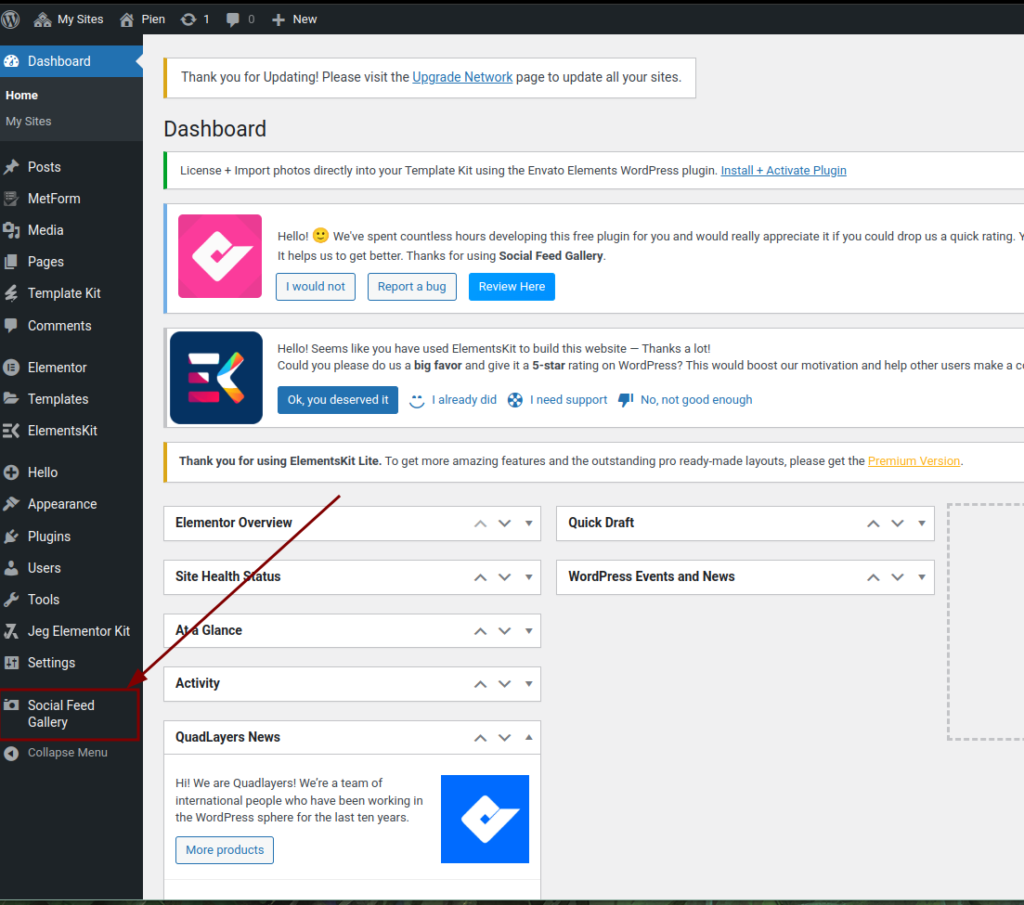Open the Upgrade Network link
This screenshot has width=1024, height=905.
(462, 77)
